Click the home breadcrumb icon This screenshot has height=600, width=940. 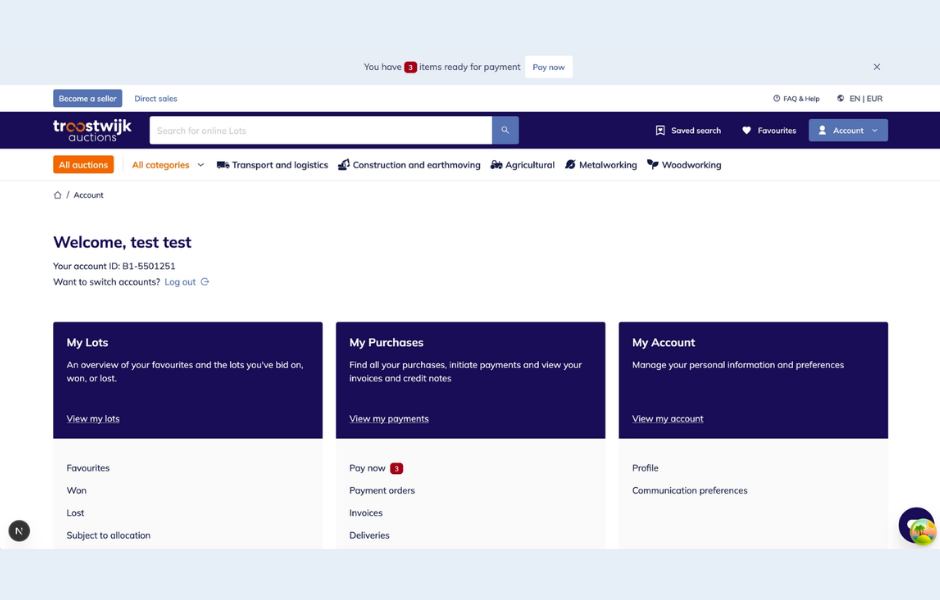point(58,195)
